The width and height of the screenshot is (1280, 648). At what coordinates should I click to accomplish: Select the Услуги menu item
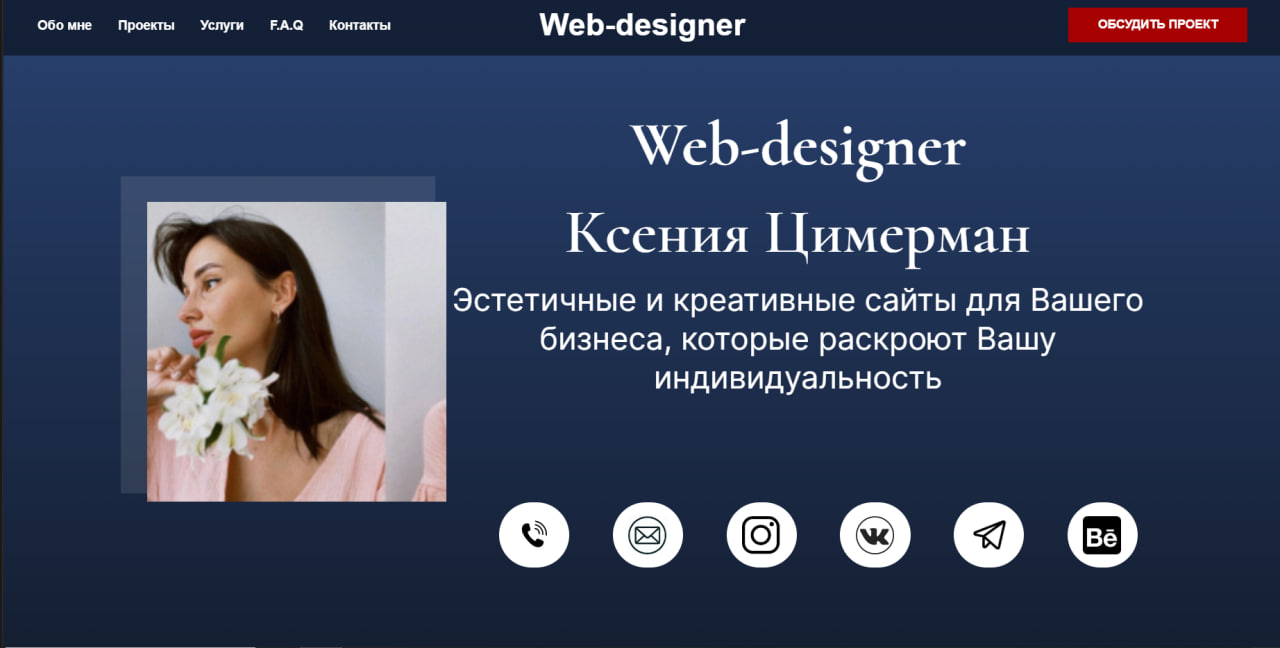tap(222, 25)
